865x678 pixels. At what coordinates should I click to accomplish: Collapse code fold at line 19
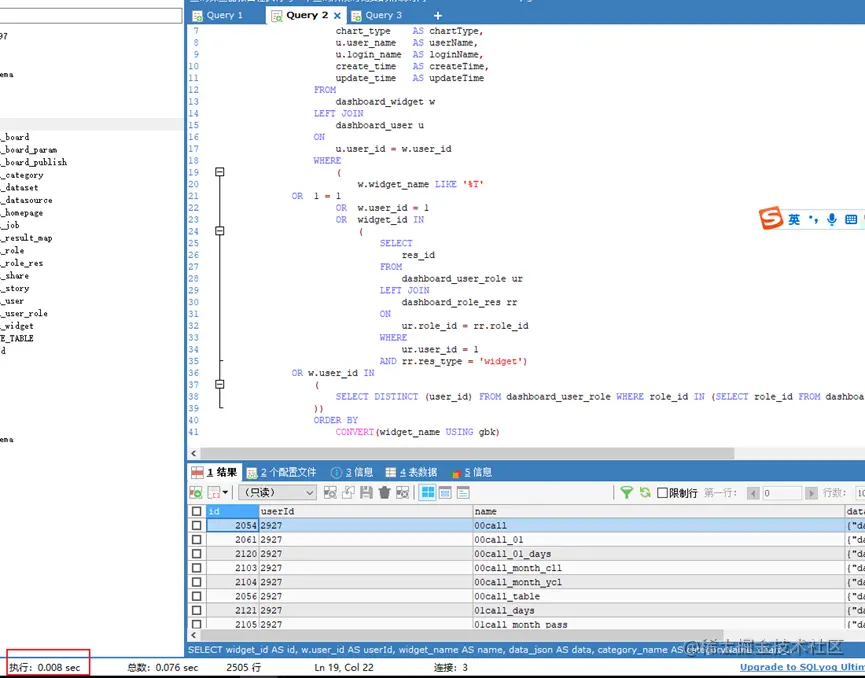tap(219, 172)
